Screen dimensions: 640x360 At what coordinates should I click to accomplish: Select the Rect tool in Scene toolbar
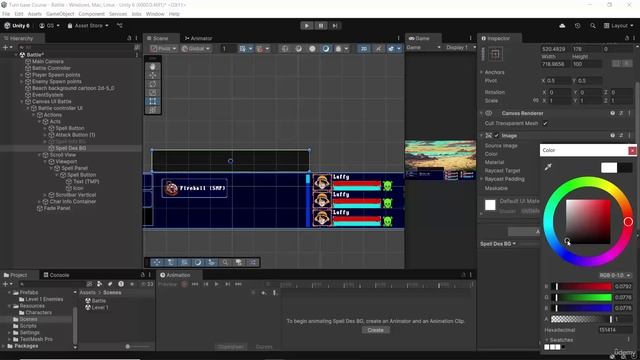(x=153, y=101)
